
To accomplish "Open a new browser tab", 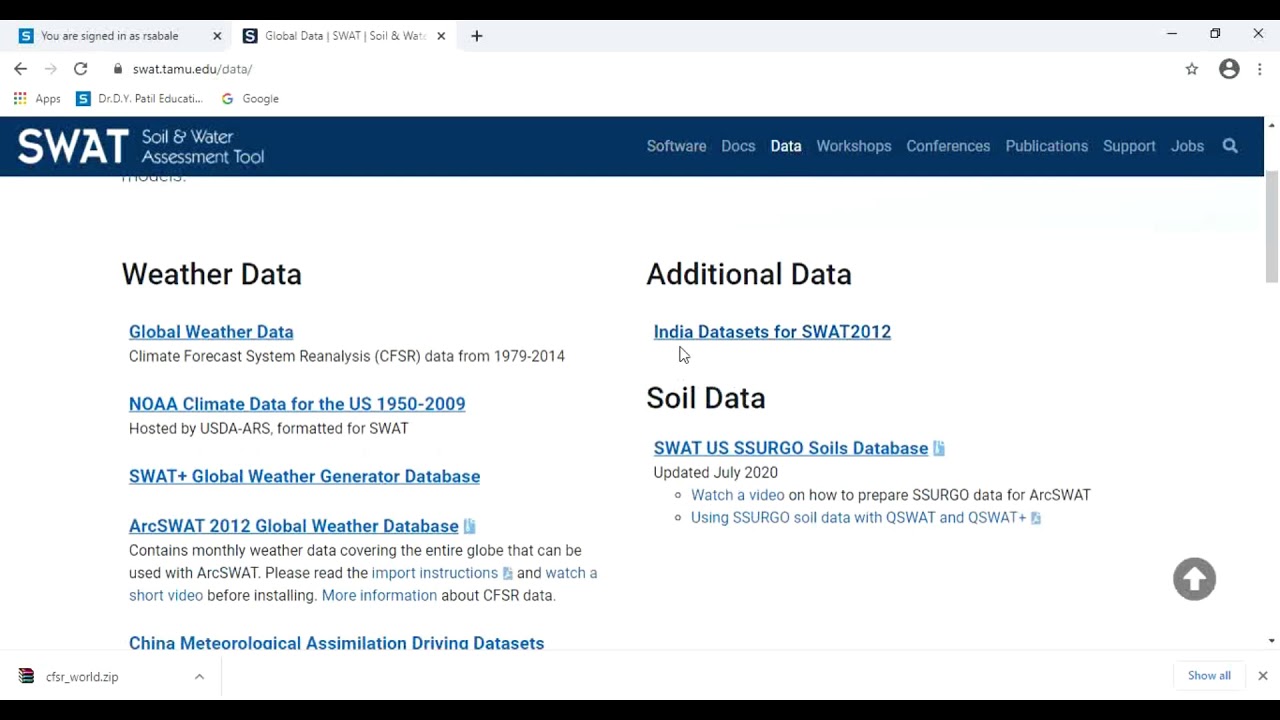I will (477, 36).
